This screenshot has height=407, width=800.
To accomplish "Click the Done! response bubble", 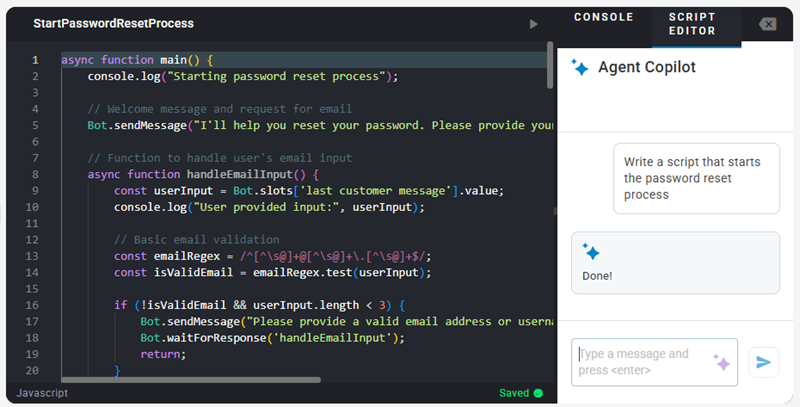I will coord(675,262).
